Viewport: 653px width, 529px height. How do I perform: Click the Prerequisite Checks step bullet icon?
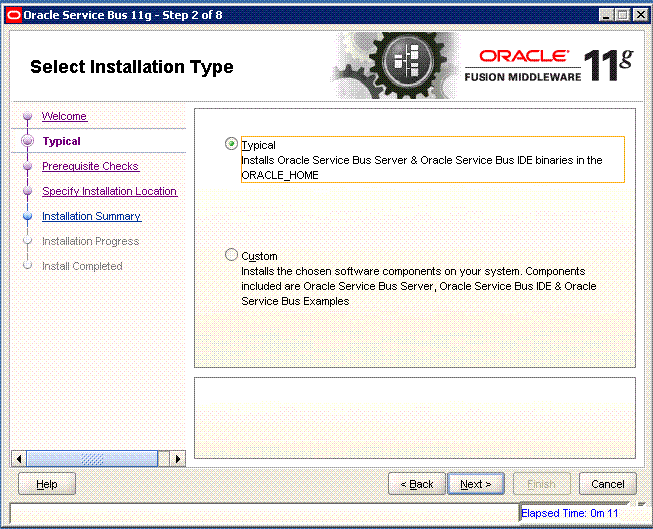(x=27, y=166)
